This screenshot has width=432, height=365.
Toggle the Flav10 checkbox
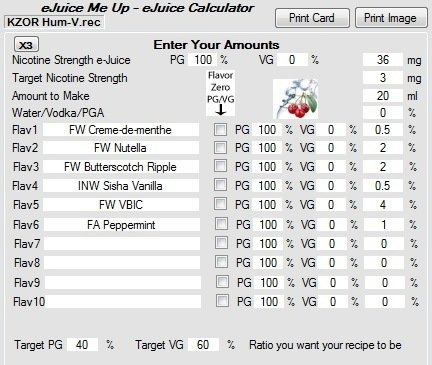pyautogui.click(x=222, y=301)
